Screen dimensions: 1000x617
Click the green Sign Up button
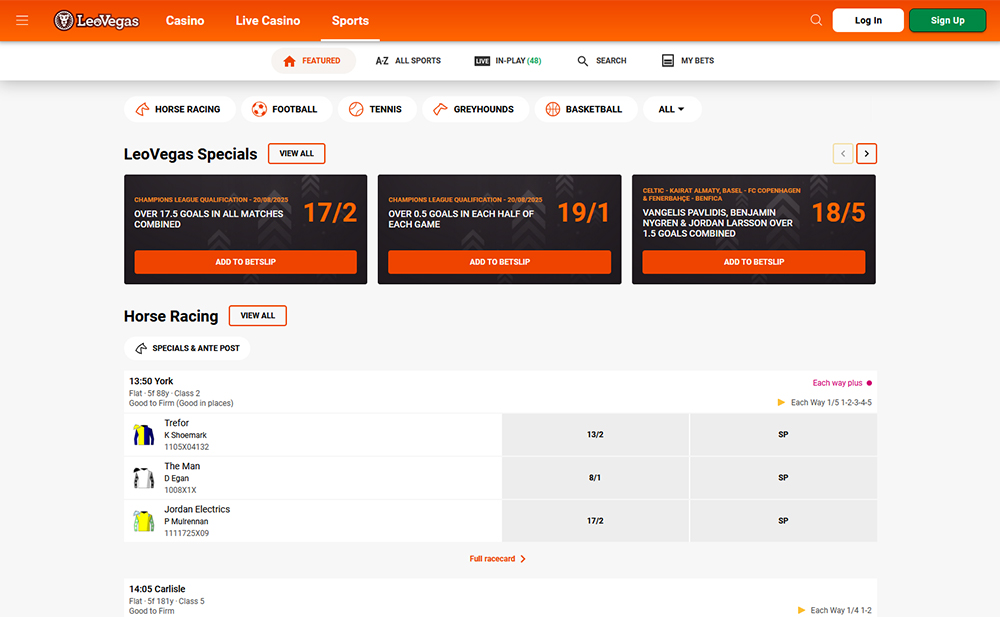point(947,20)
